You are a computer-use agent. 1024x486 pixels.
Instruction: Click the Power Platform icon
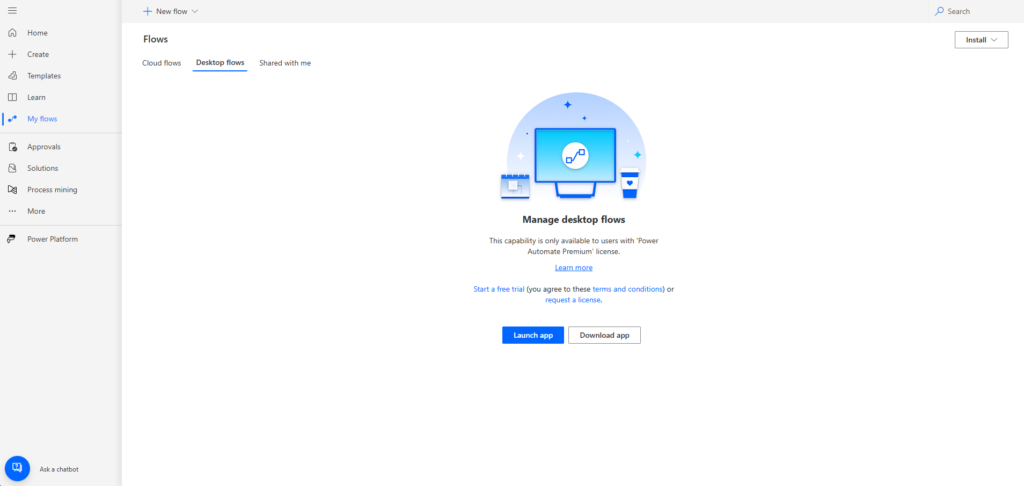tap(12, 239)
